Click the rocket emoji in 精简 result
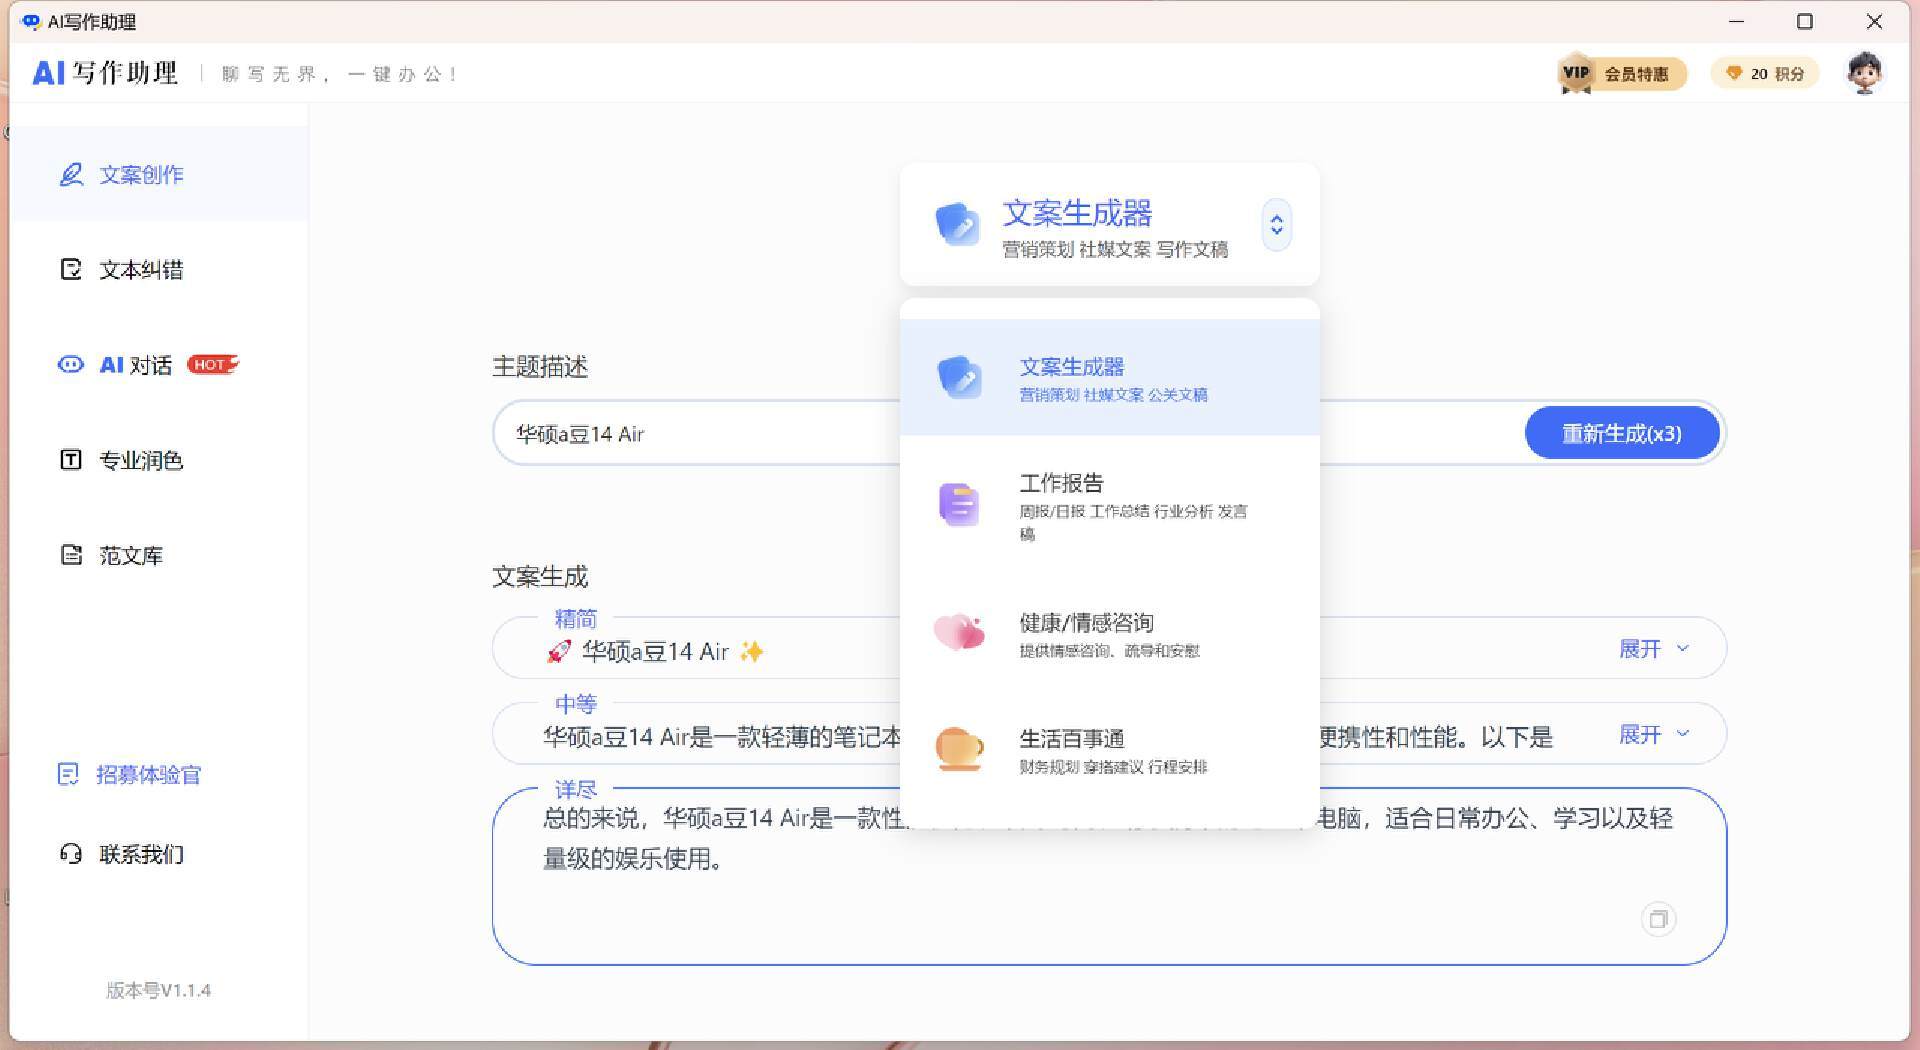This screenshot has height=1050, width=1920. click(559, 652)
